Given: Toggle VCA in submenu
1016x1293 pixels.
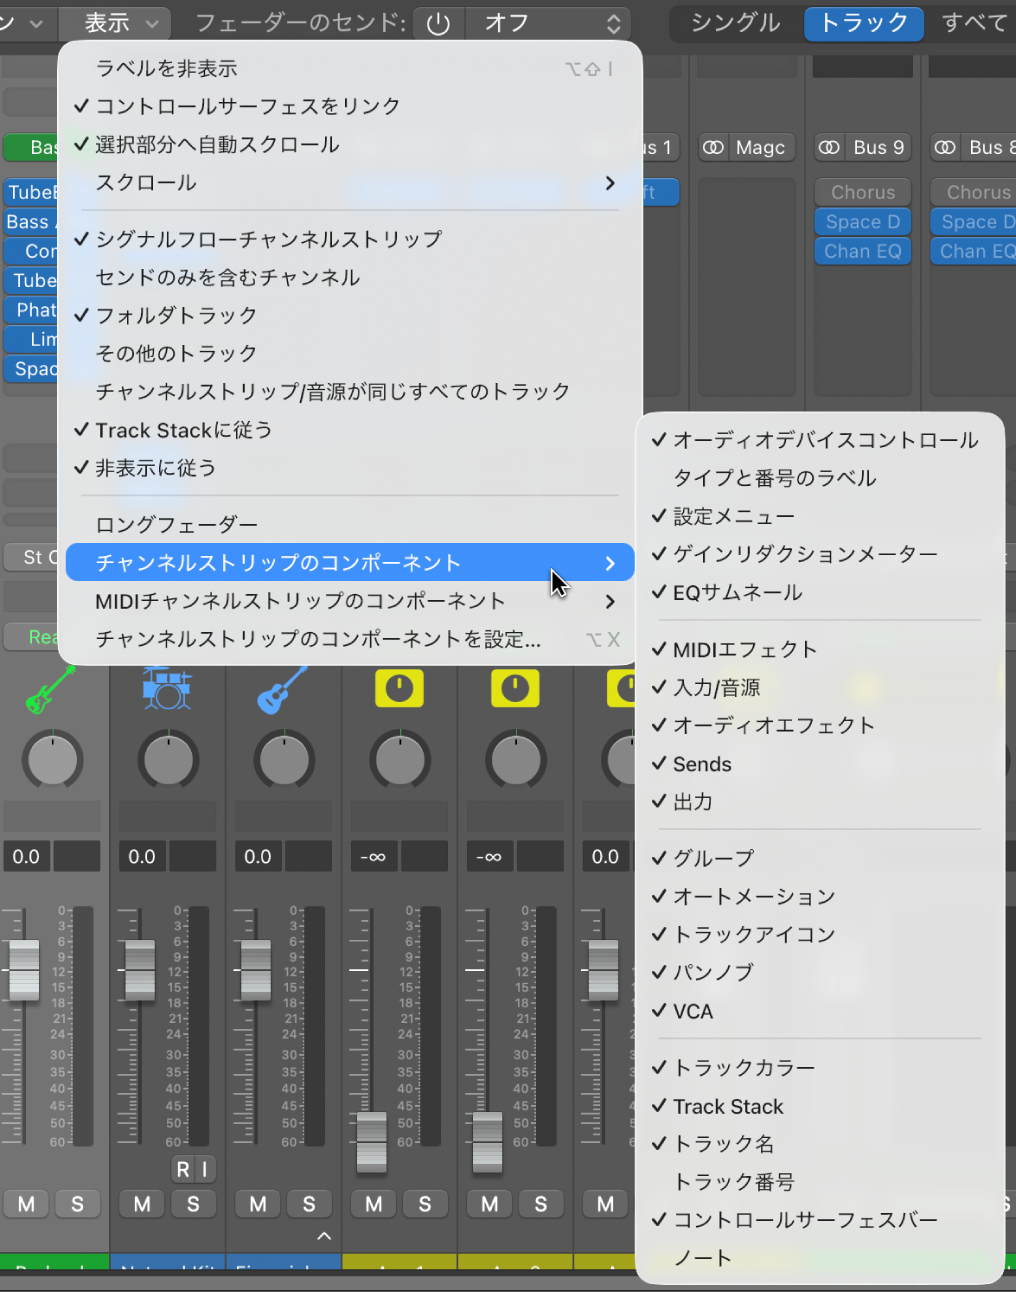Looking at the screenshot, I should click(x=820, y=1011).
